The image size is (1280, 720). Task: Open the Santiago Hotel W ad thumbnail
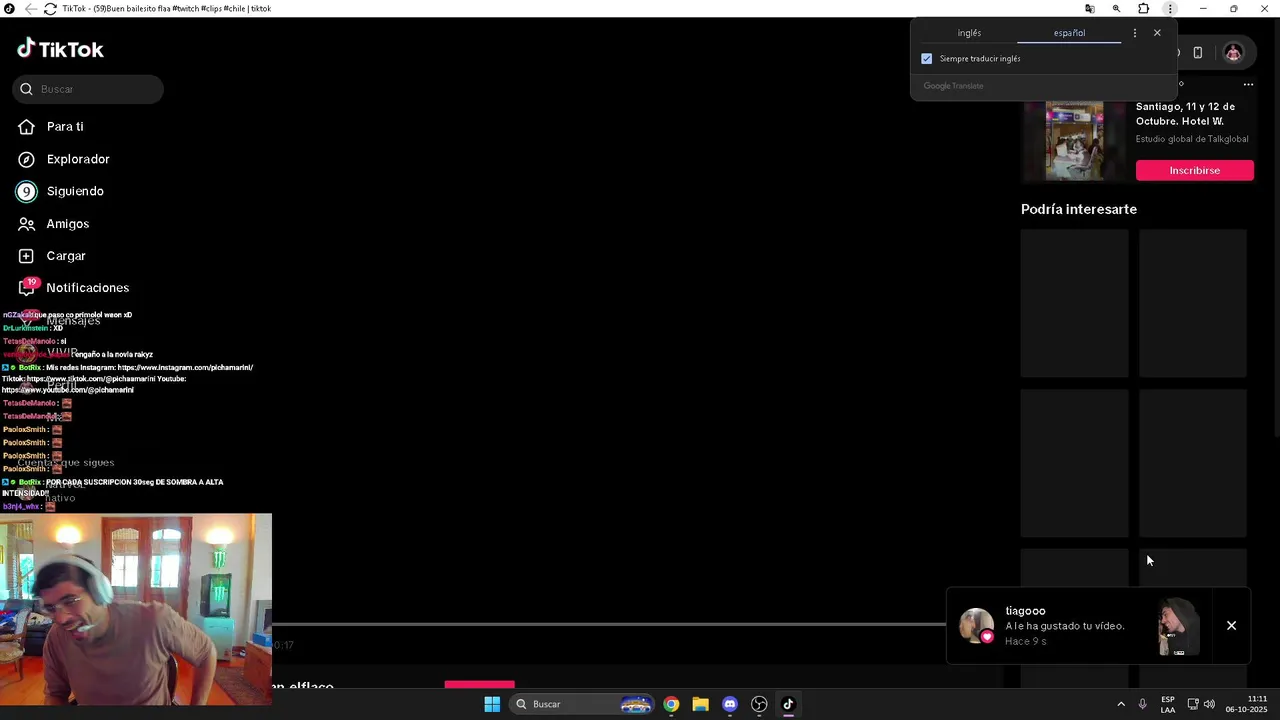point(1074,140)
